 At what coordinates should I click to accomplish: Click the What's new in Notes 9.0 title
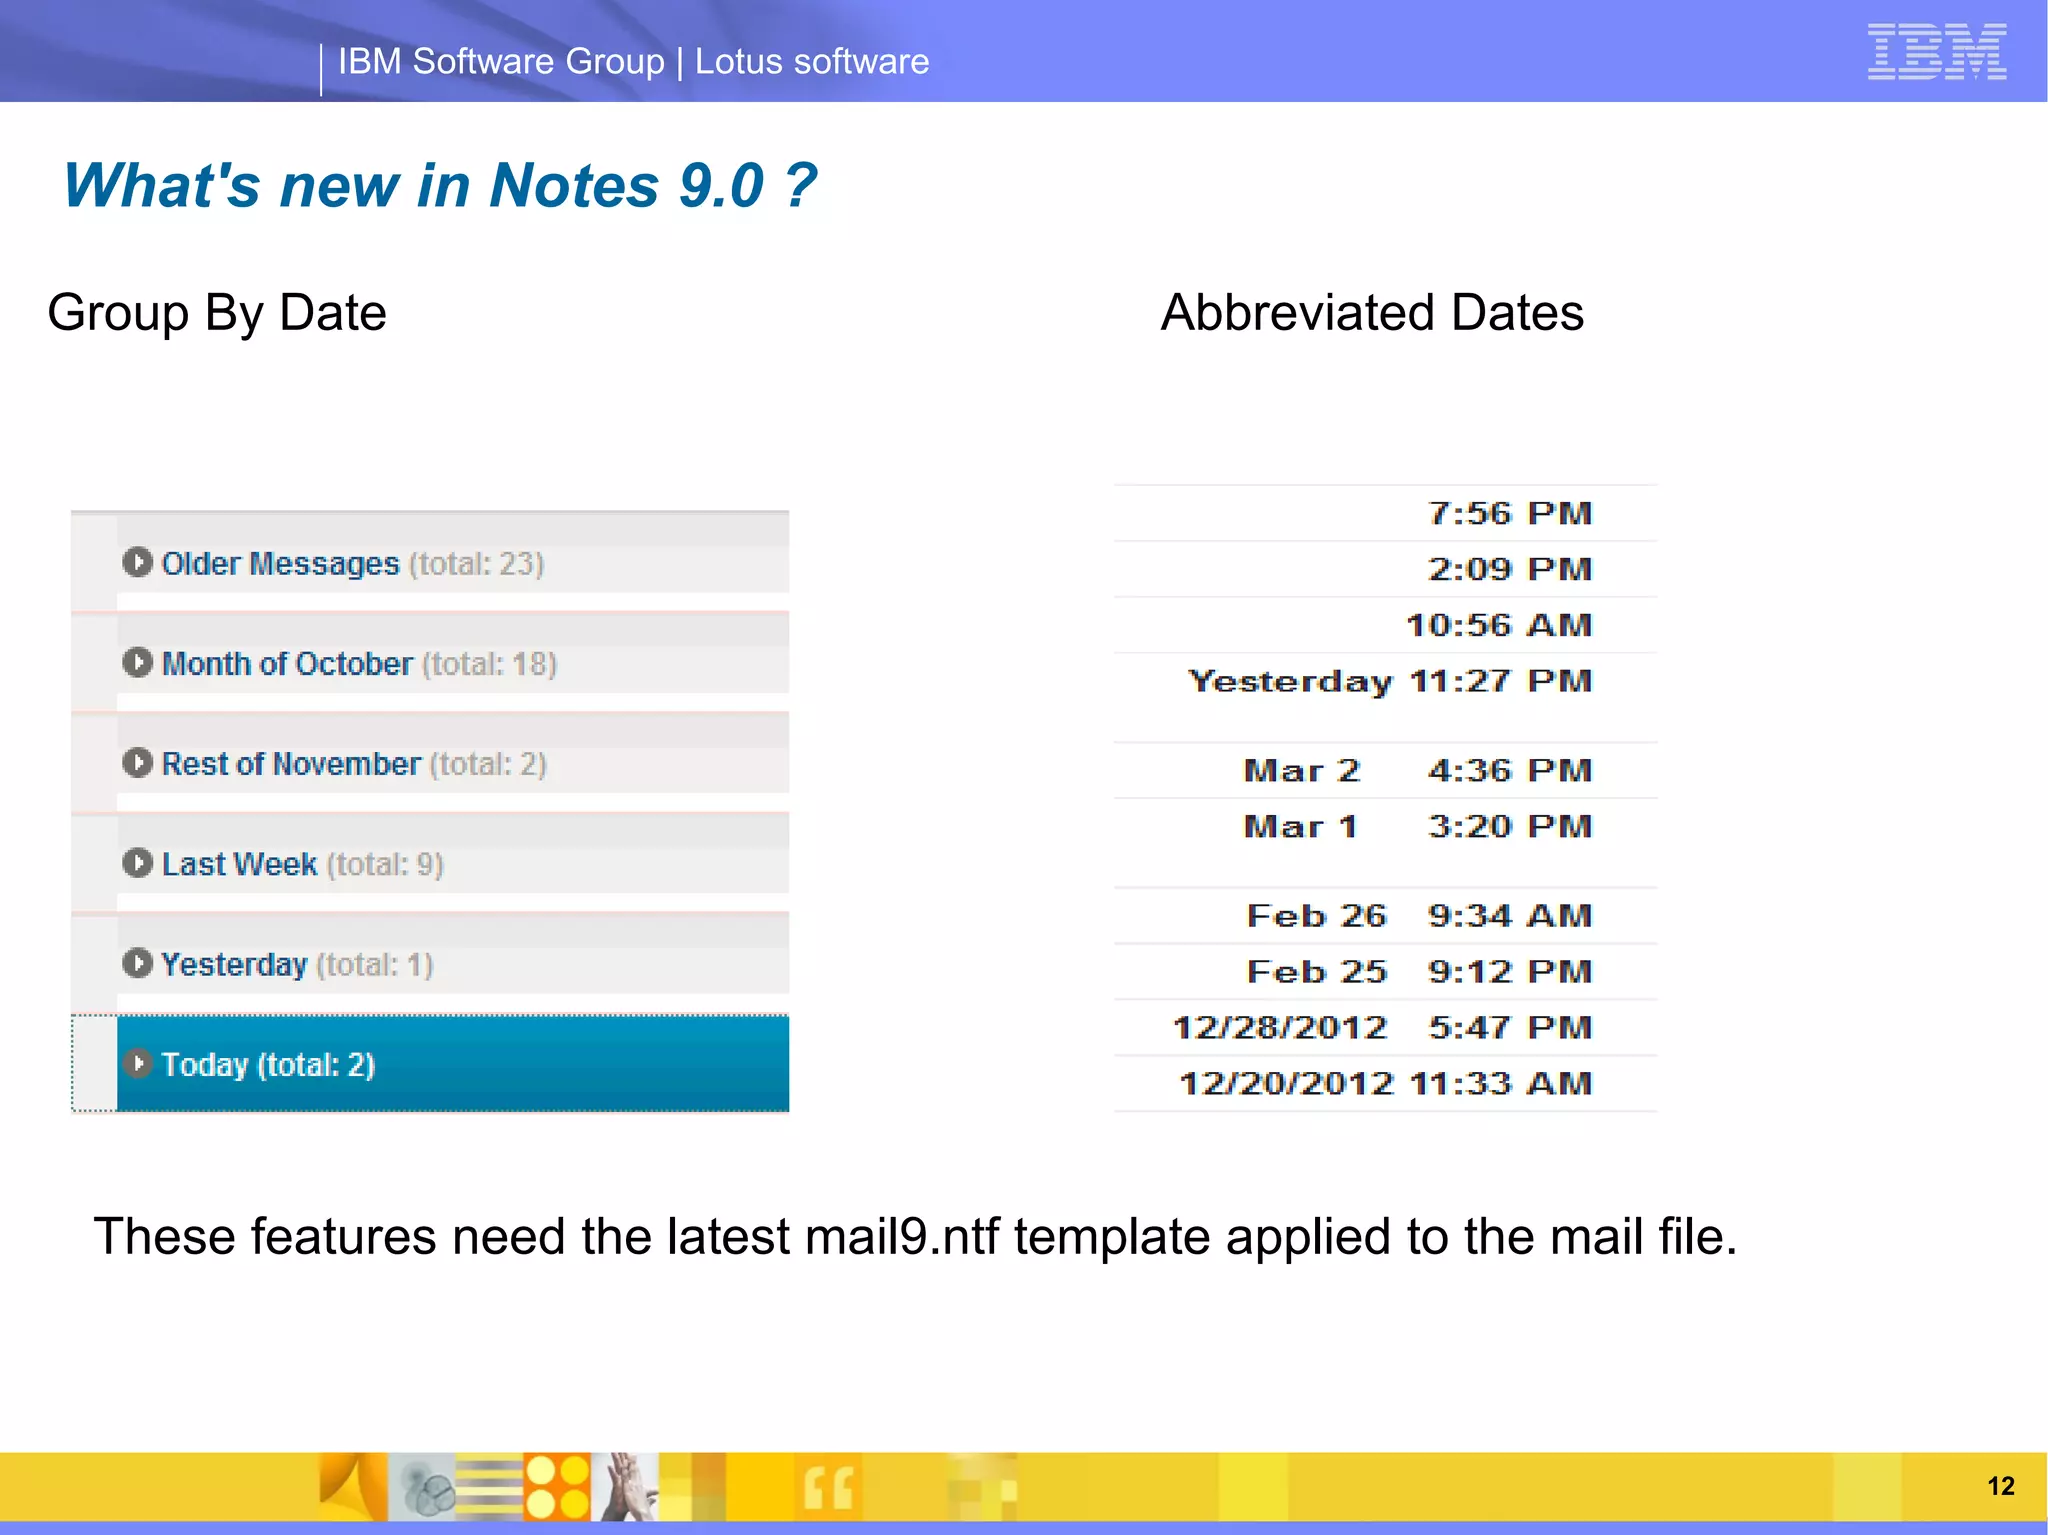pyautogui.click(x=440, y=186)
